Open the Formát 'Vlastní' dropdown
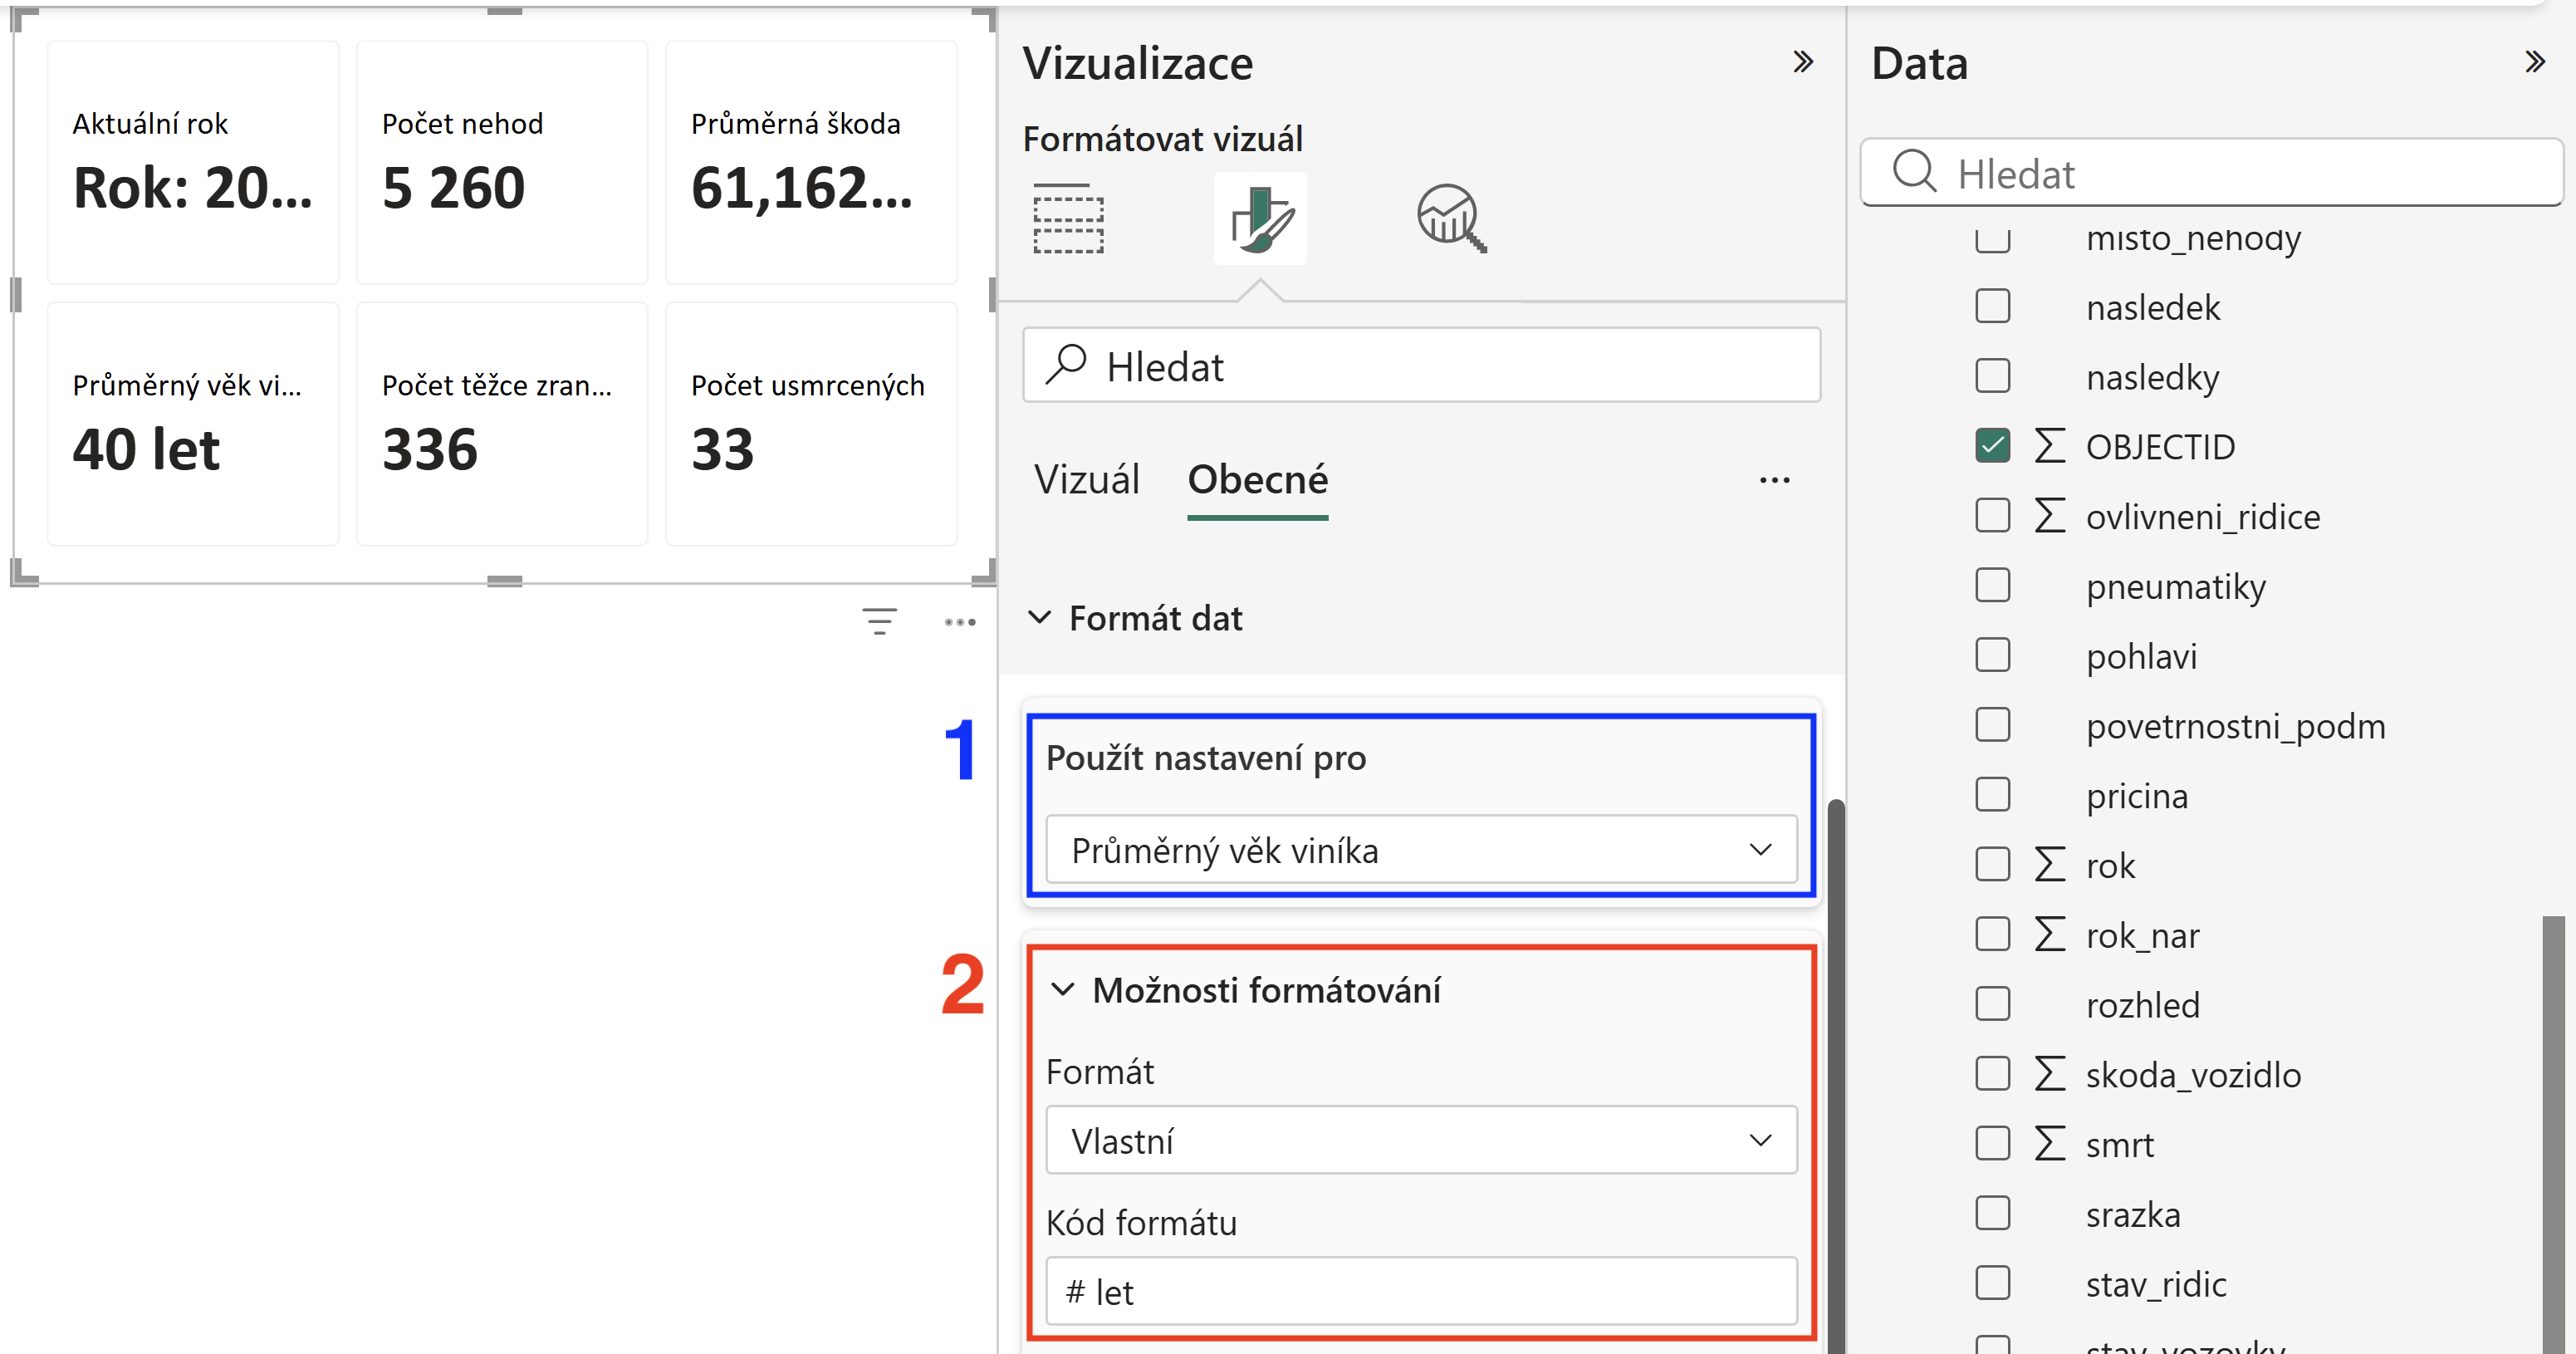The image size is (2576, 1354). click(x=1421, y=1140)
